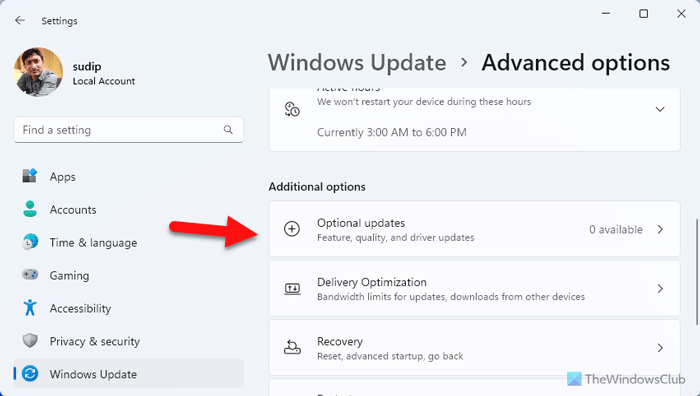
Task: Click the Recovery icon
Action: (x=292, y=347)
